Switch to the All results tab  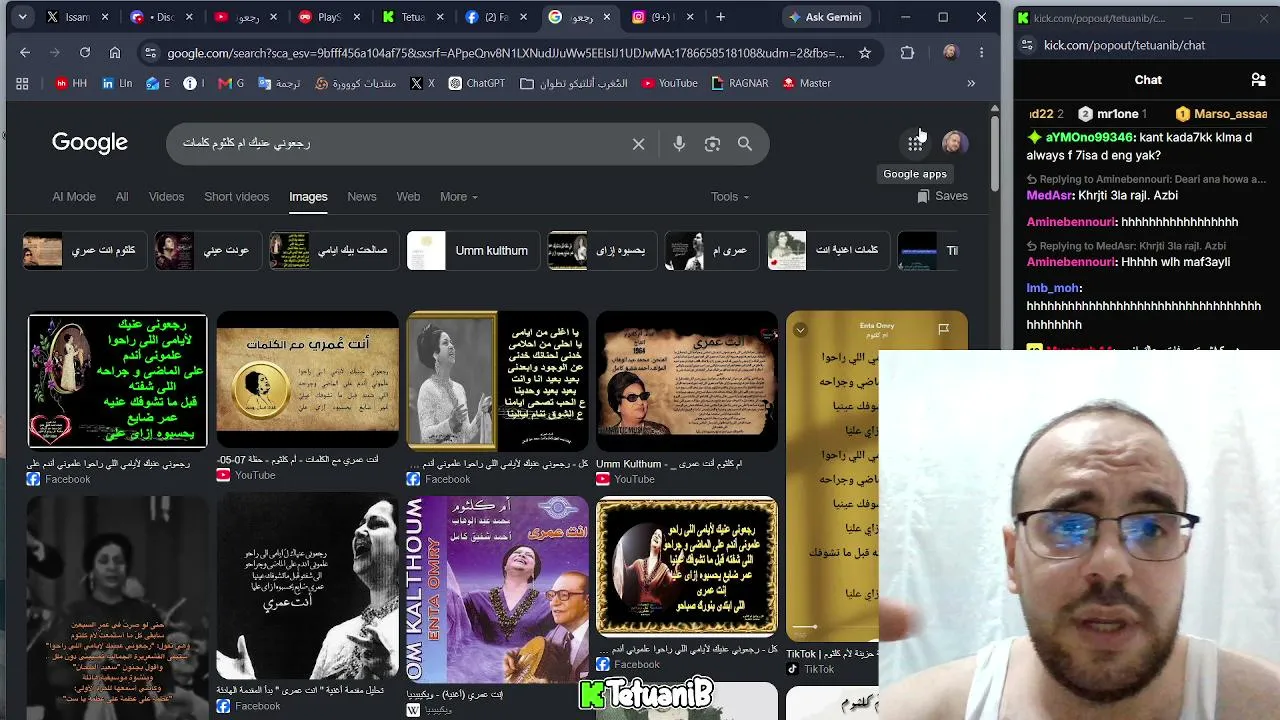click(122, 197)
